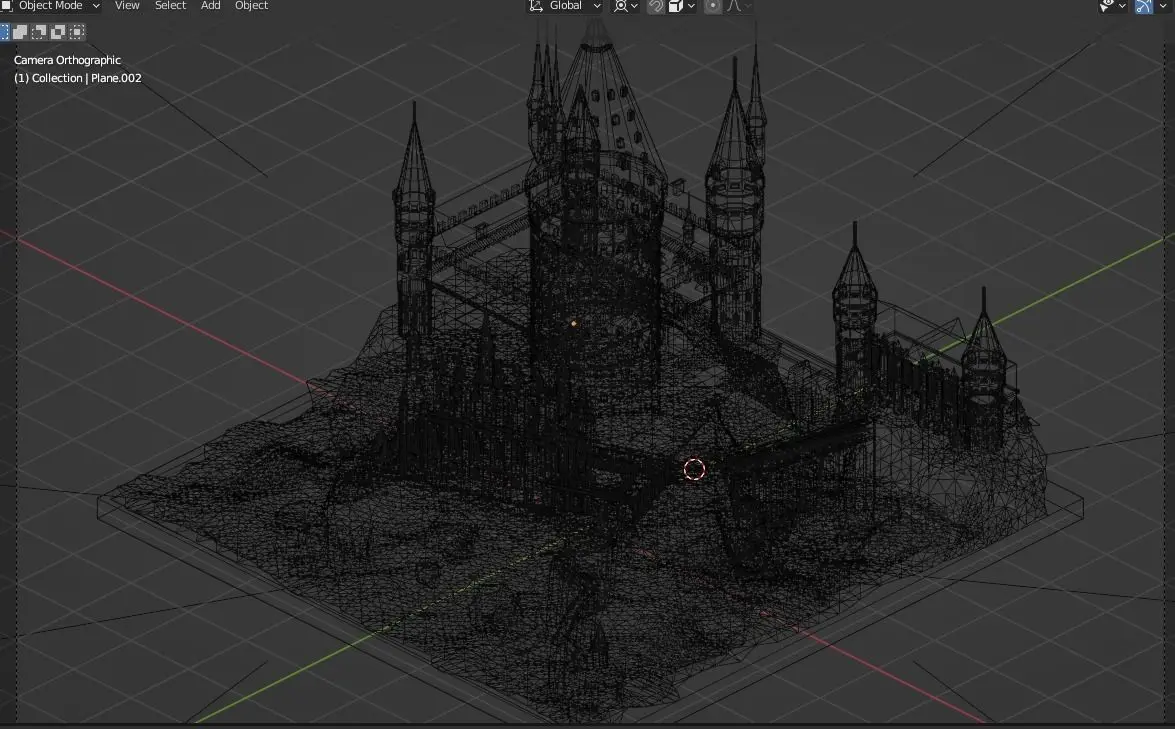Choose the Extend Selection mode icon
This screenshot has width=1175, height=729.
coord(20,31)
